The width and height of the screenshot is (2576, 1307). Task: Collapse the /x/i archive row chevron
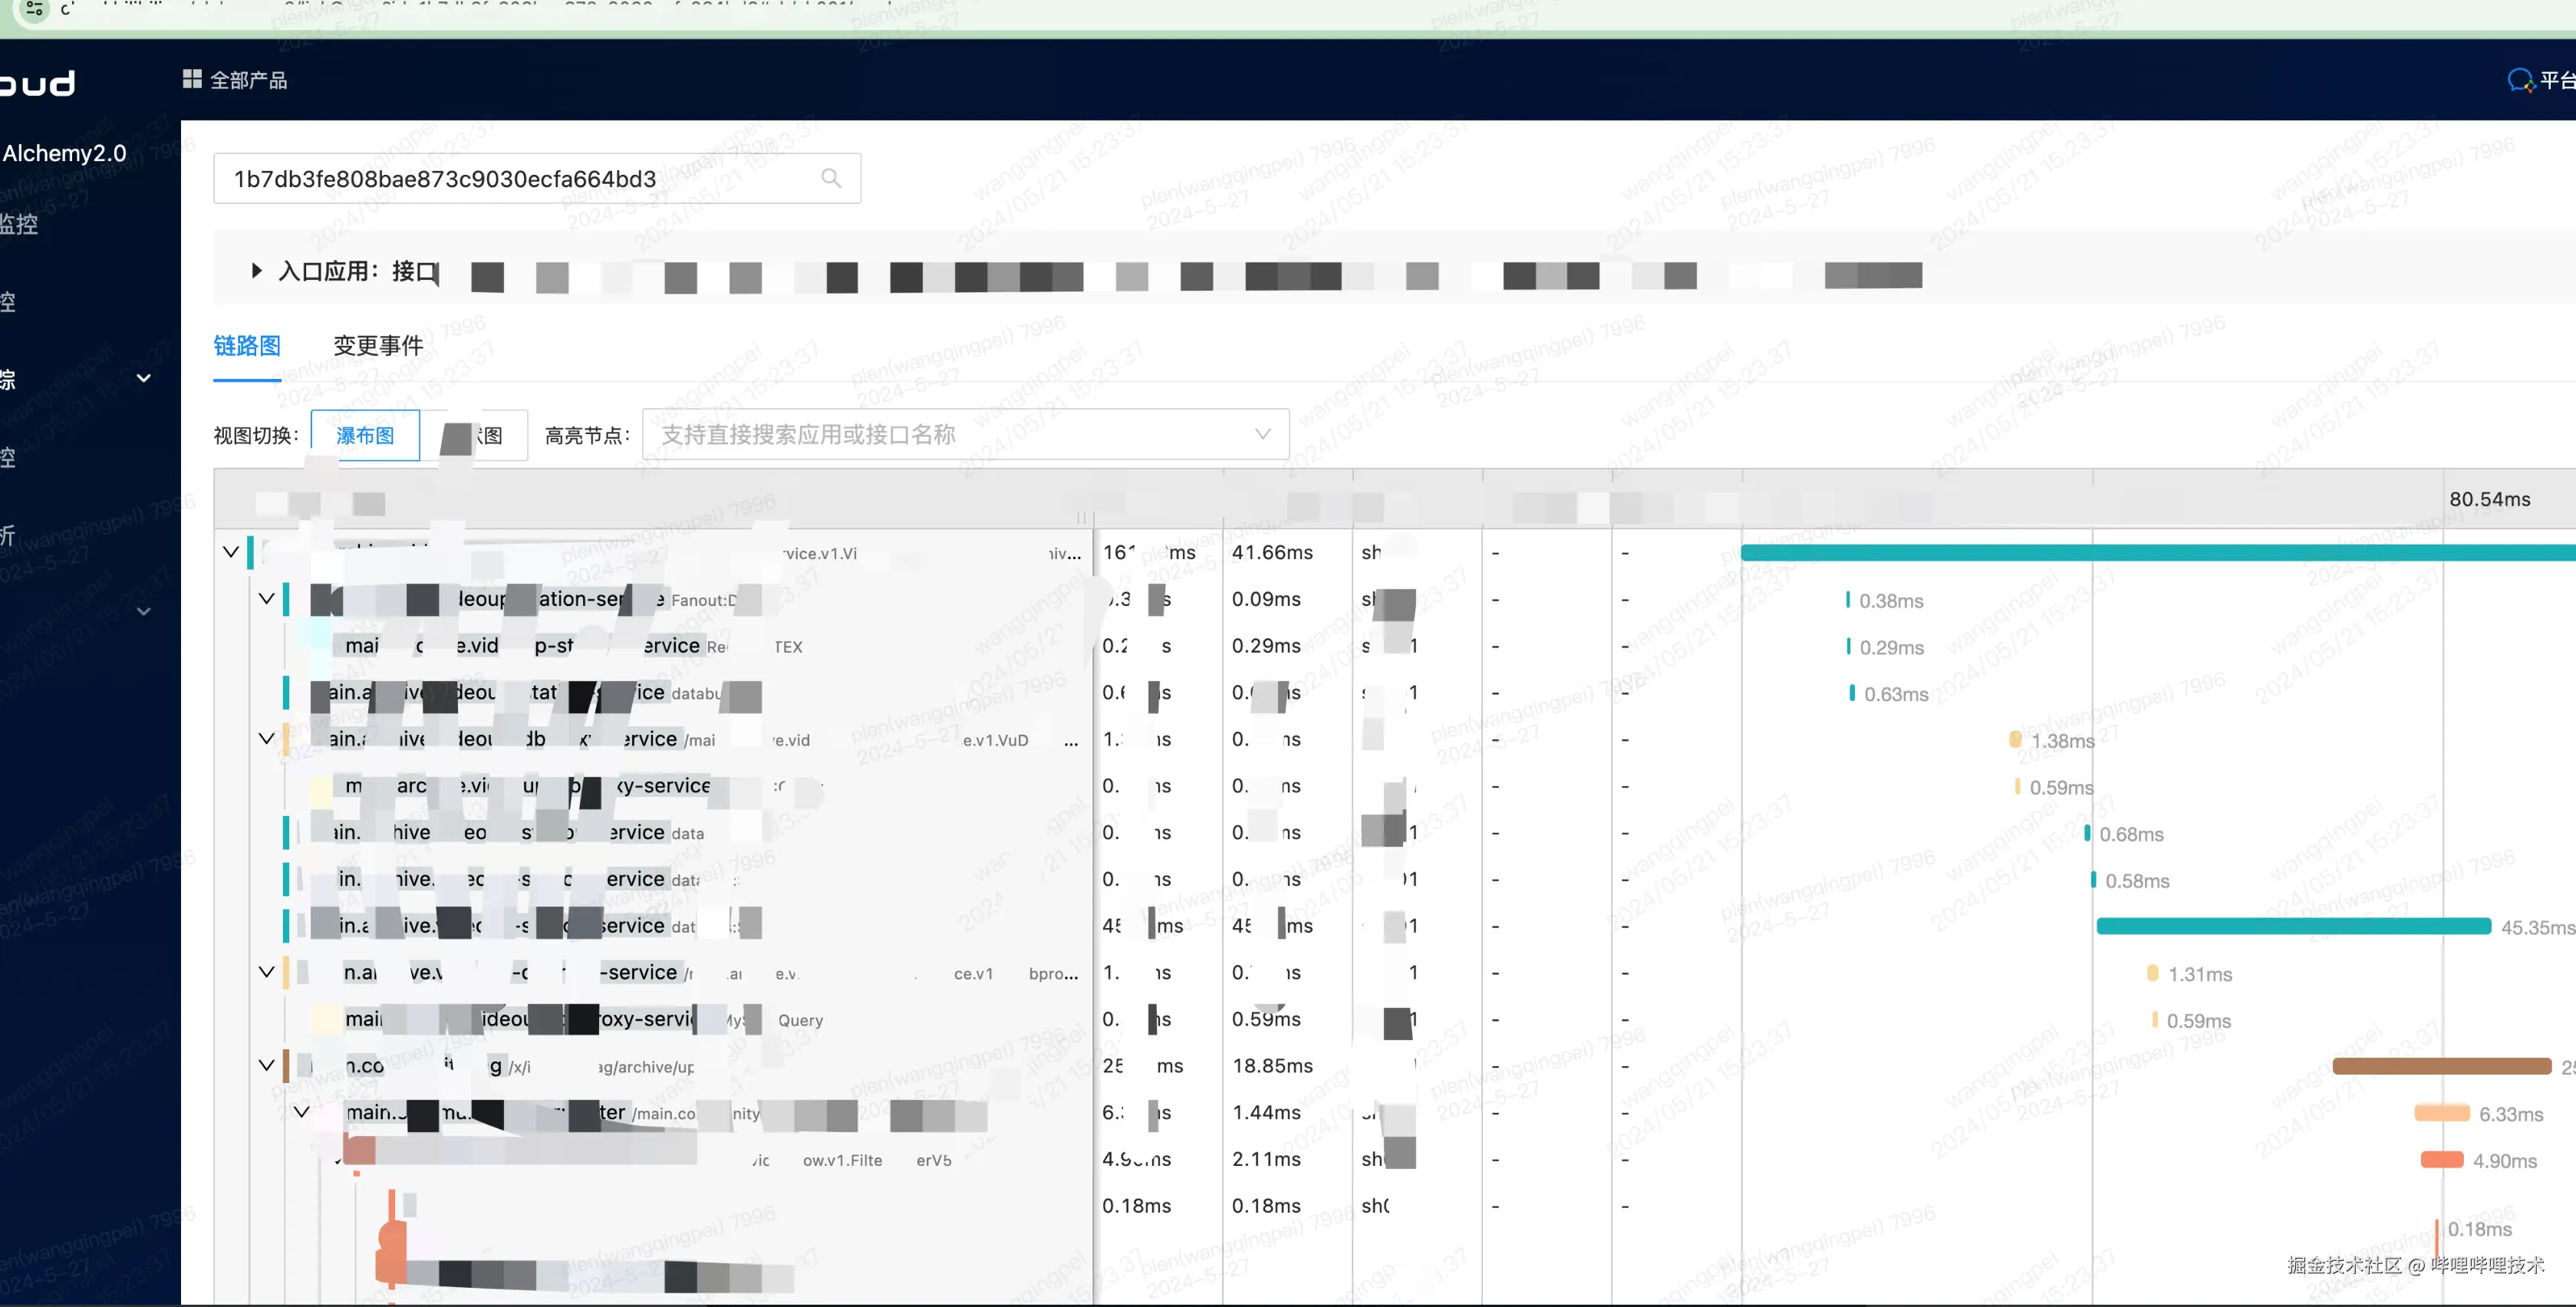click(x=266, y=1065)
